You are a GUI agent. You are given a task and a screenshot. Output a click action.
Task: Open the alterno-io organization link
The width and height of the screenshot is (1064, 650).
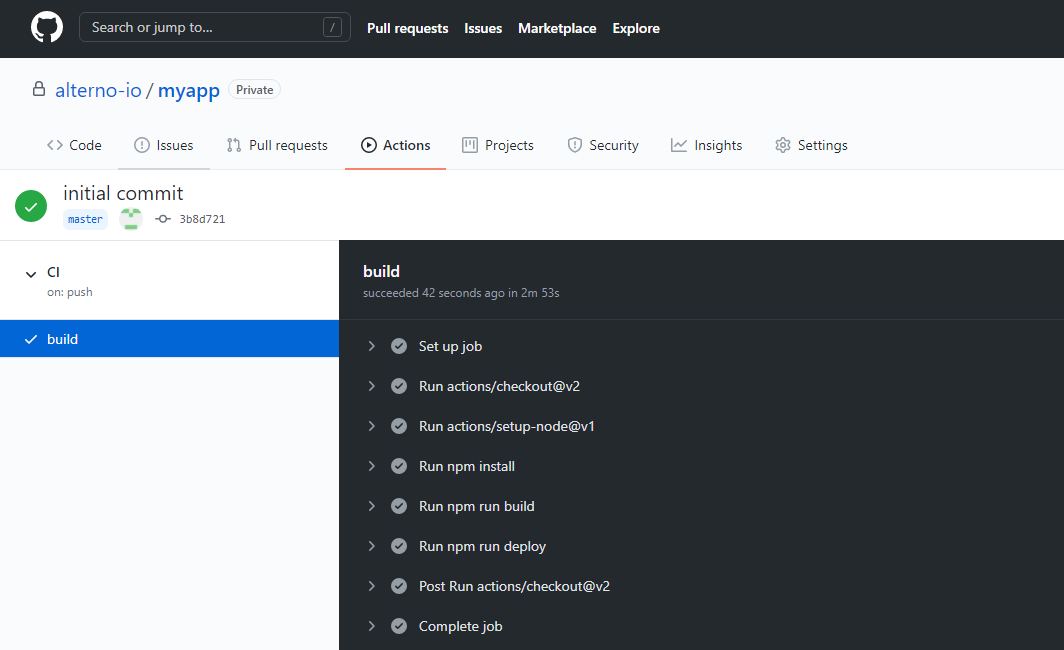98,90
